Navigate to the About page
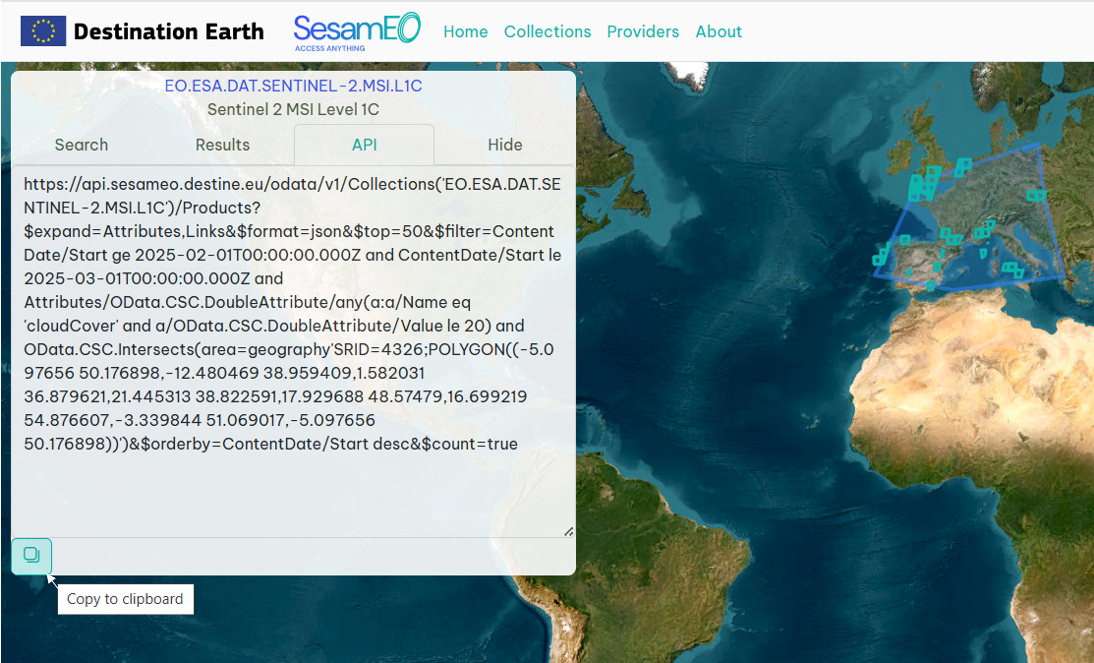1094x663 pixels. click(x=718, y=32)
